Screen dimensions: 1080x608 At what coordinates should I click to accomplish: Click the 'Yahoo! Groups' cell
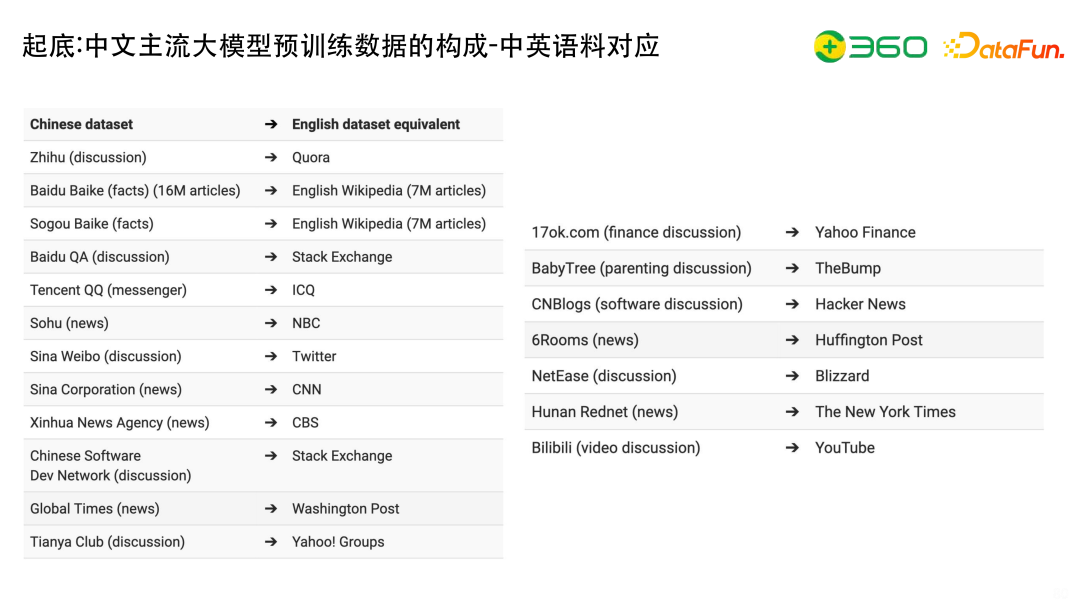point(338,542)
